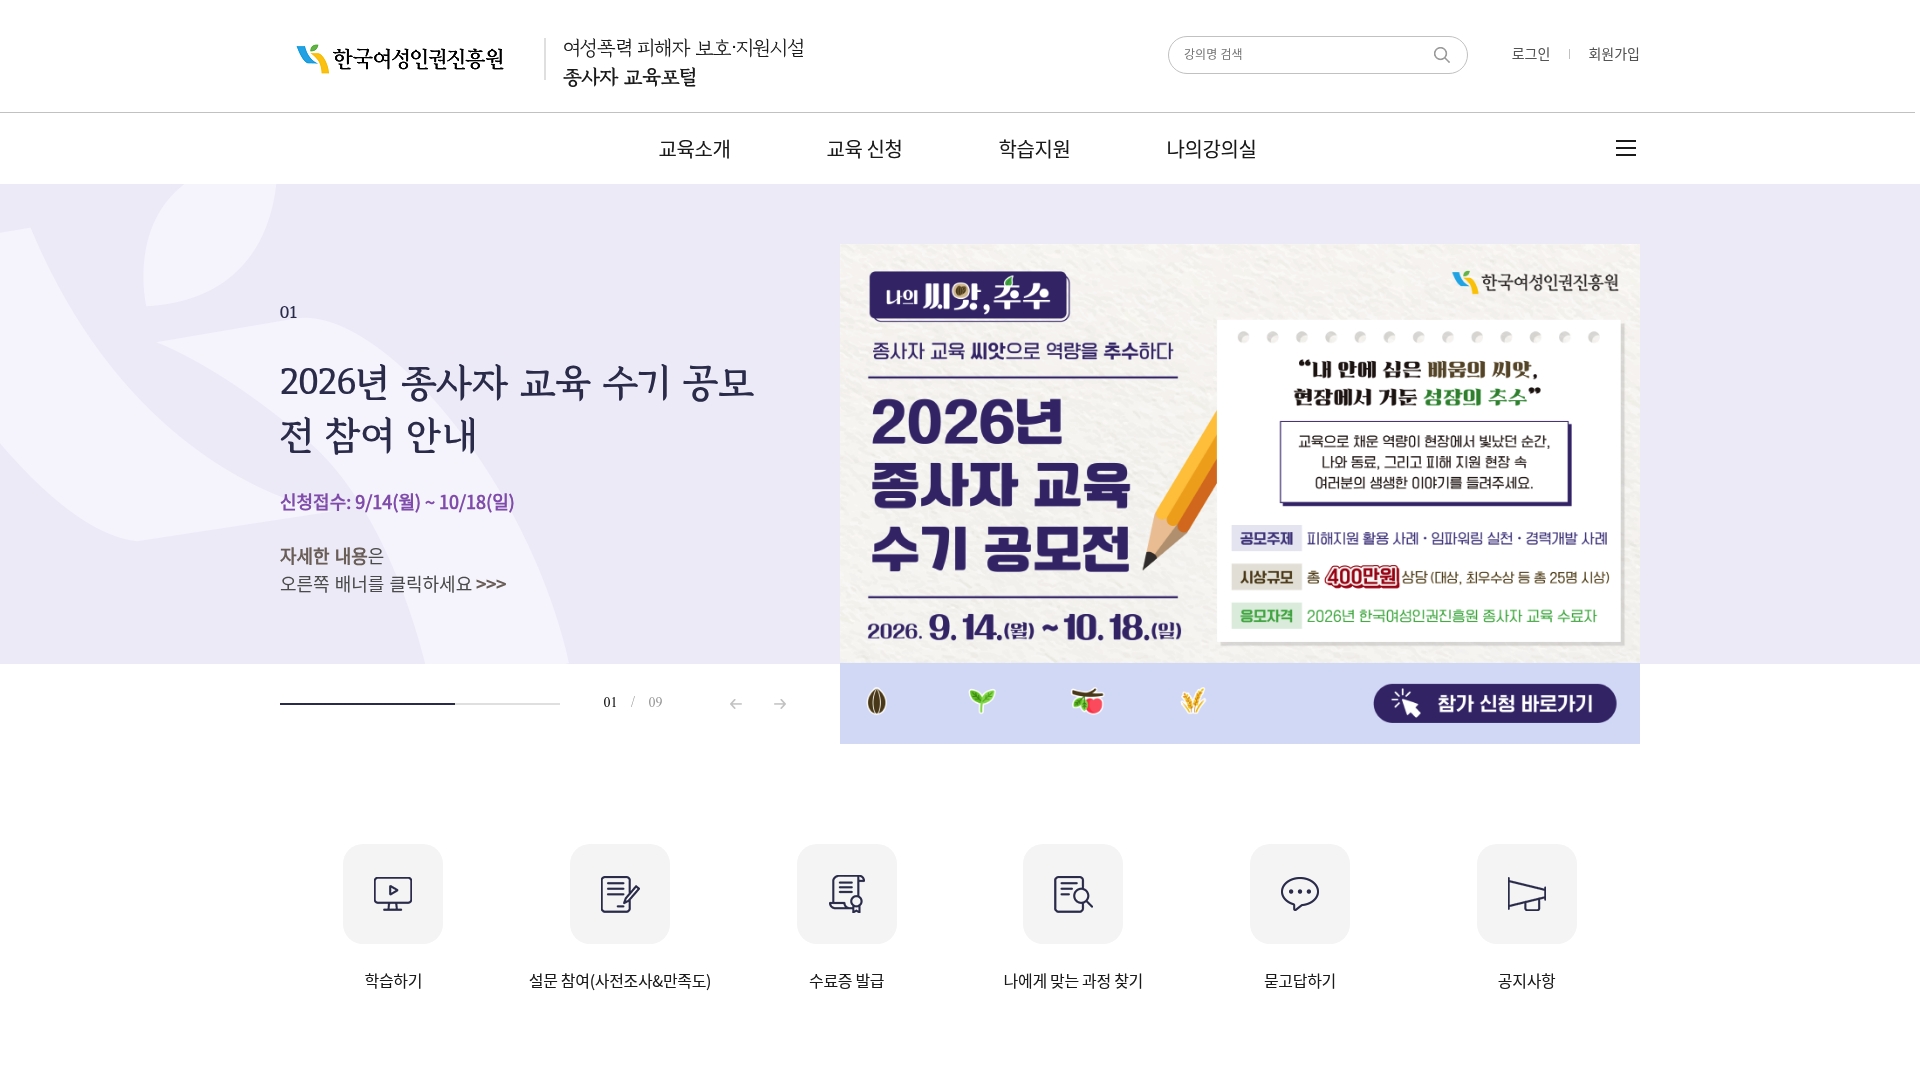This screenshot has height=1080, width=1920.
Task: Click the 학습하기 label
Action: (393, 981)
